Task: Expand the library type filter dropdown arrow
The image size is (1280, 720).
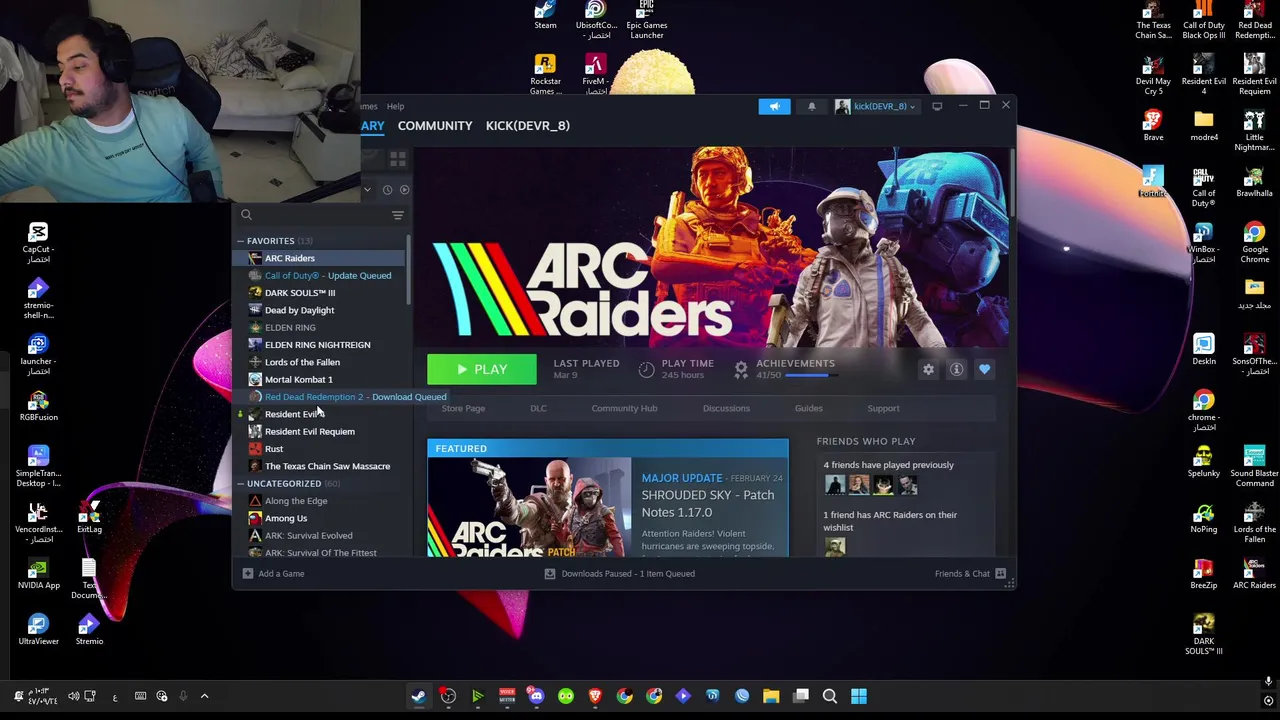Action: point(367,189)
